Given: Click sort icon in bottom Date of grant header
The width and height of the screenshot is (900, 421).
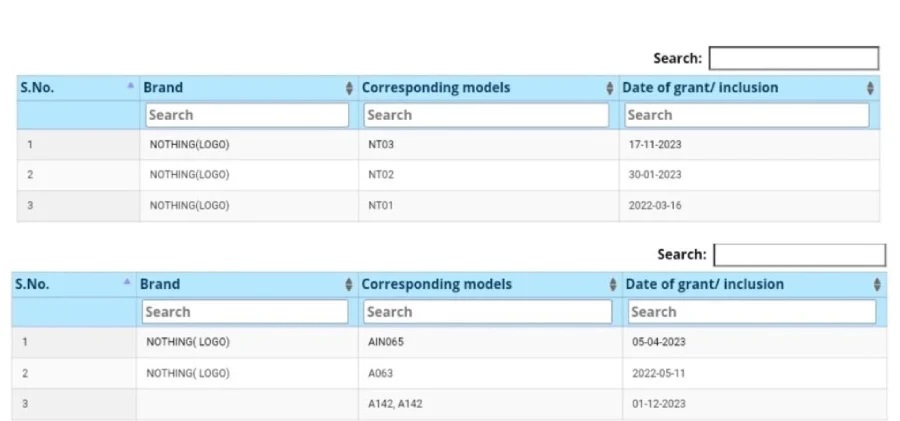Looking at the screenshot, I should (x=877, y=284).
